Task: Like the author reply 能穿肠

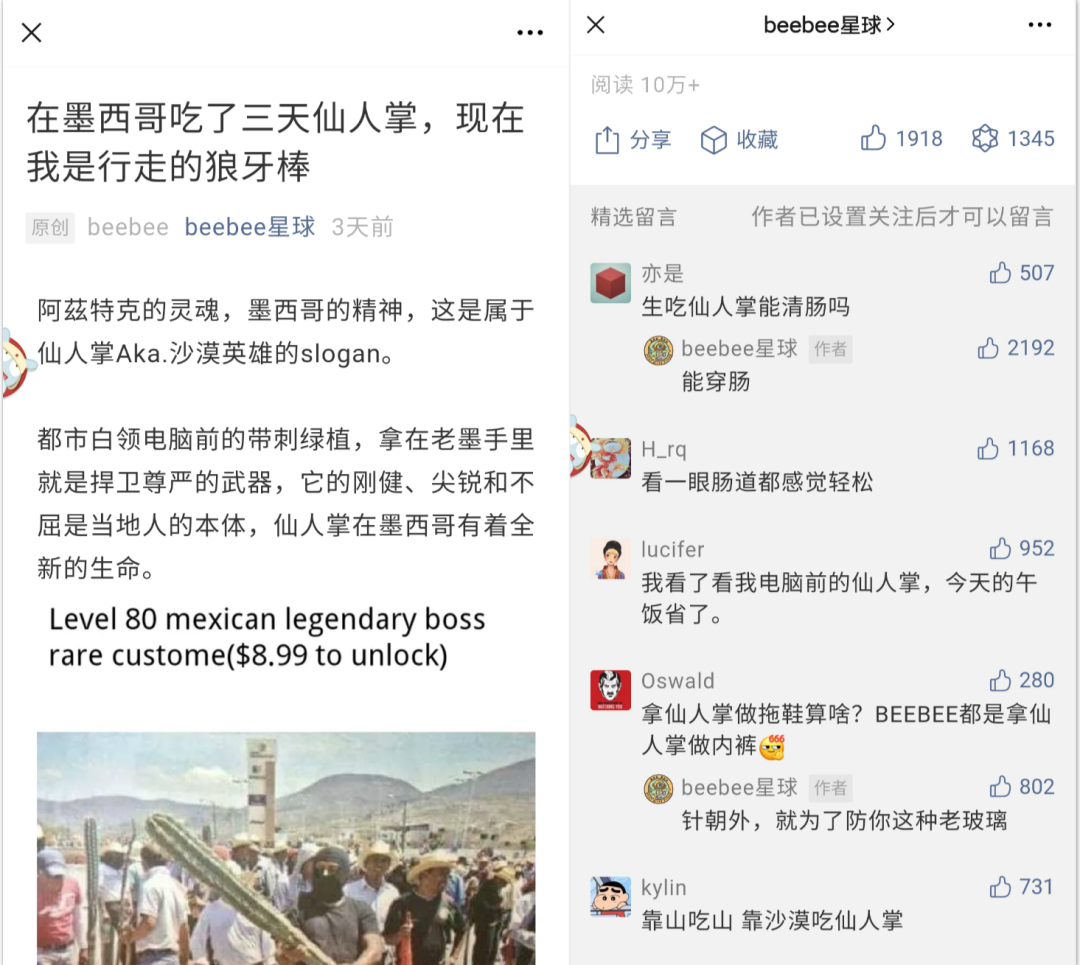Action: [x=988, y=348]
